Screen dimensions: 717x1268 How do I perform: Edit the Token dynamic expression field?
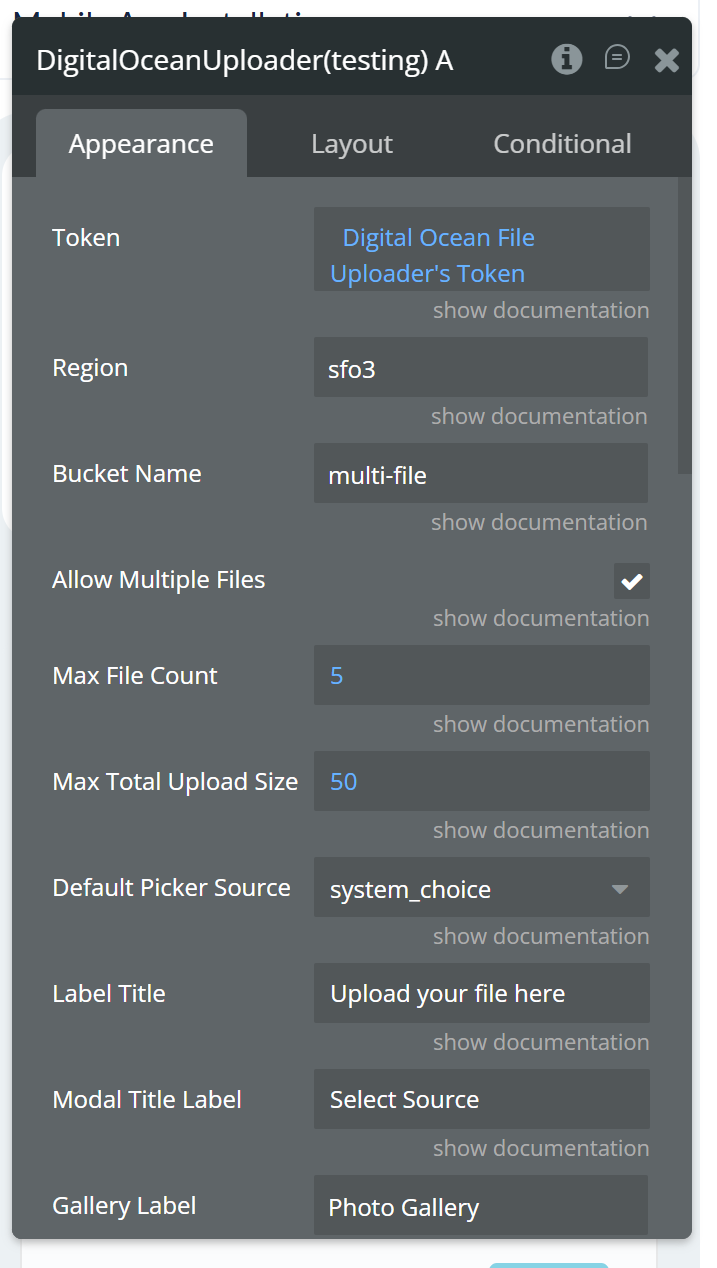tap(482, 249)
